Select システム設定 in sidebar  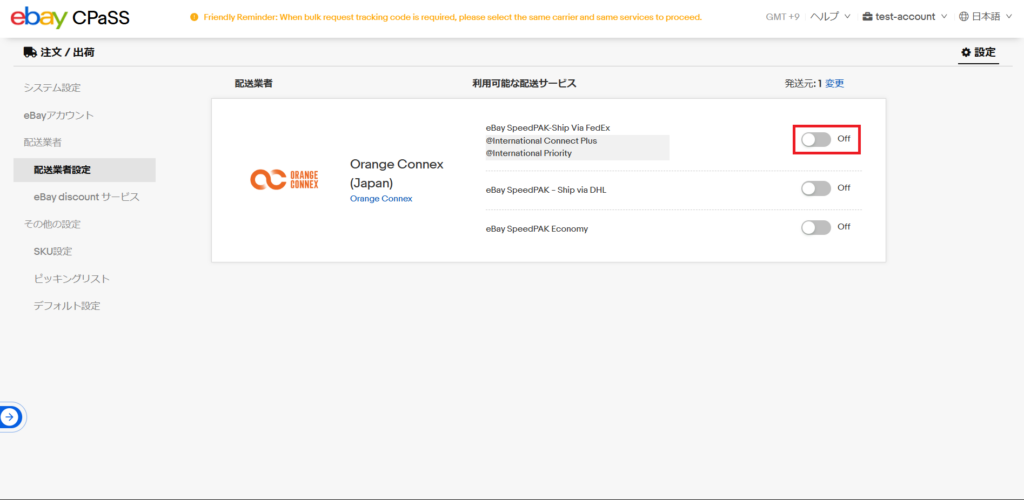pyautogui.click(x=52, y=87)
